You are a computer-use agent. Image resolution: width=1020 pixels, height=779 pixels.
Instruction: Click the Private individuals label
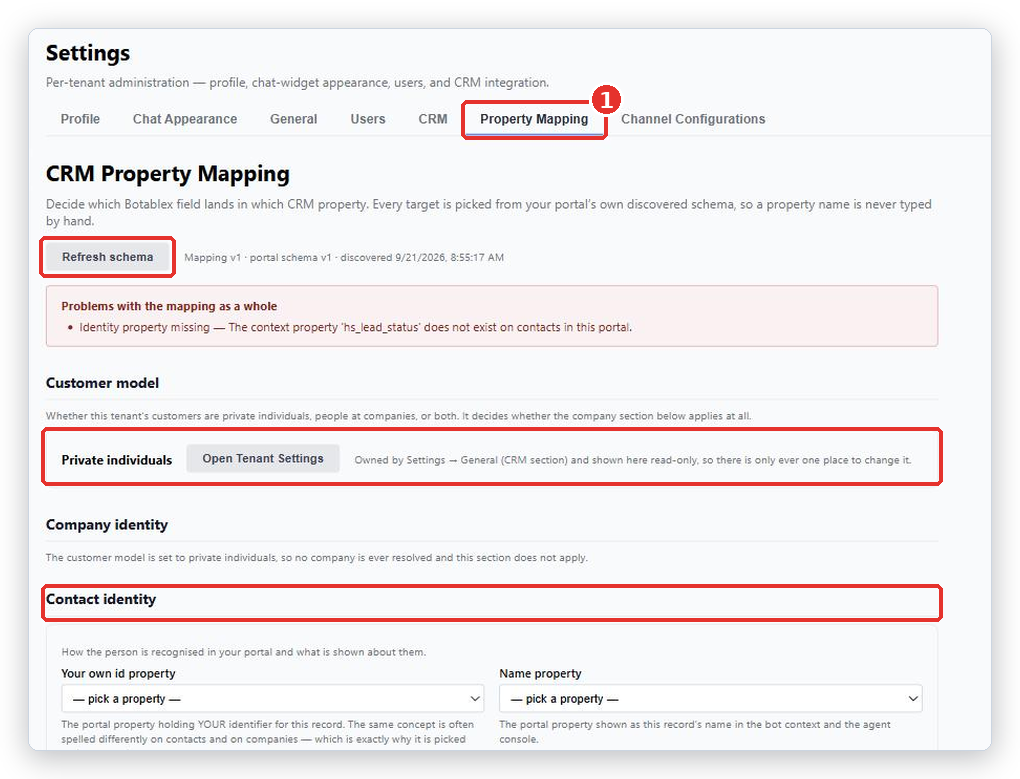click(117, 460)
